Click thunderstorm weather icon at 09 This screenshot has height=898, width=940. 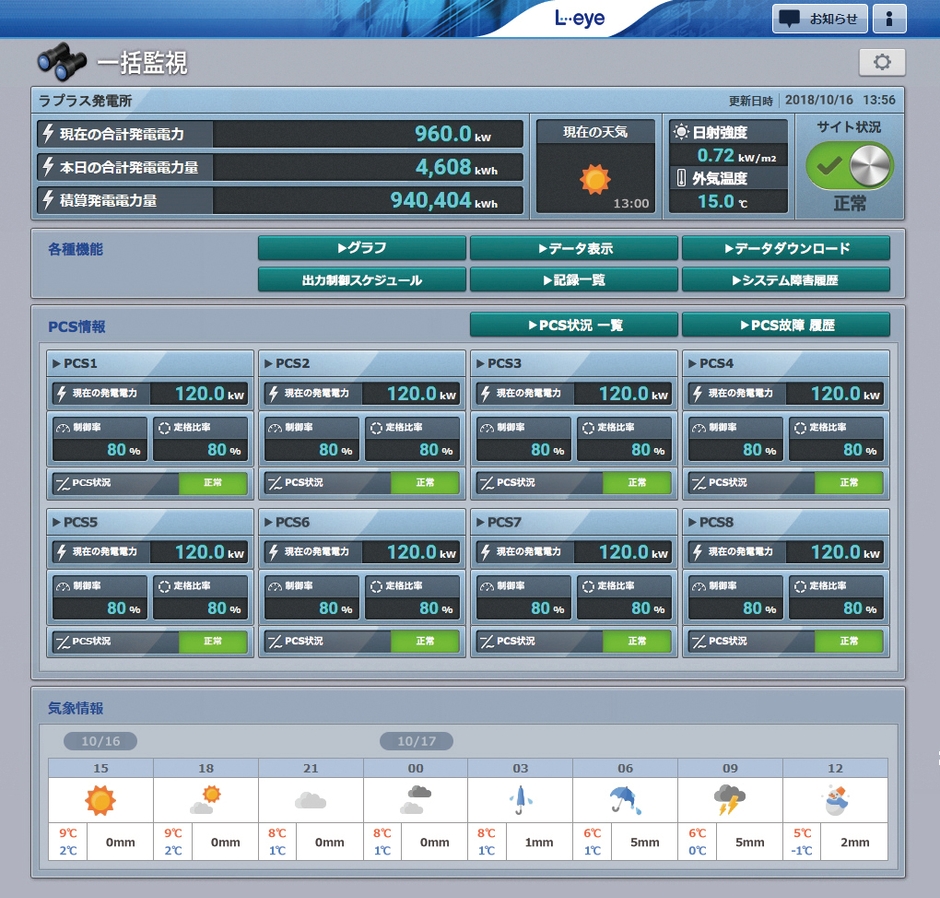coord(729,800)
